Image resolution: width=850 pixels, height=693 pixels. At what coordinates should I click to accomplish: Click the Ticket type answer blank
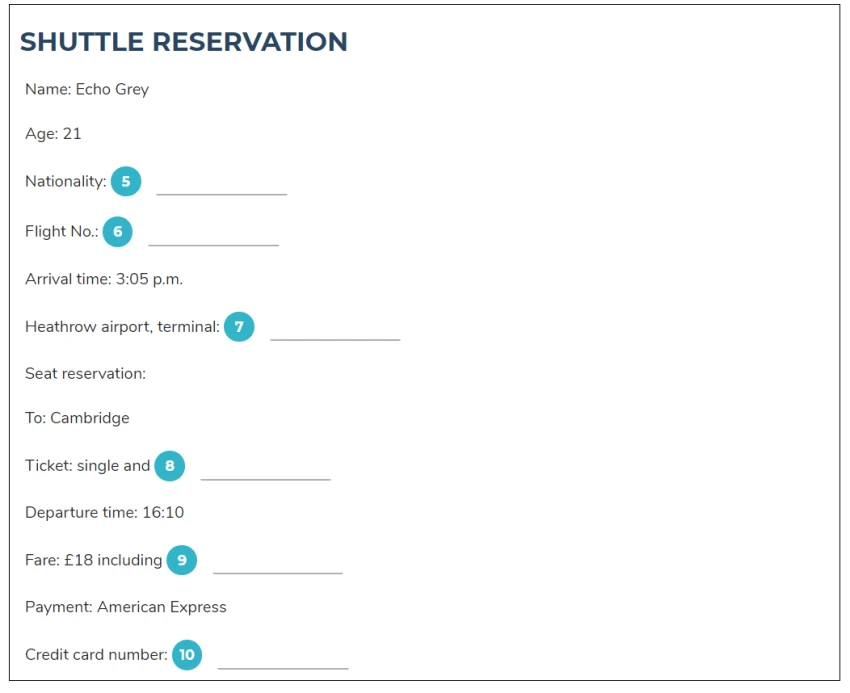266,469
